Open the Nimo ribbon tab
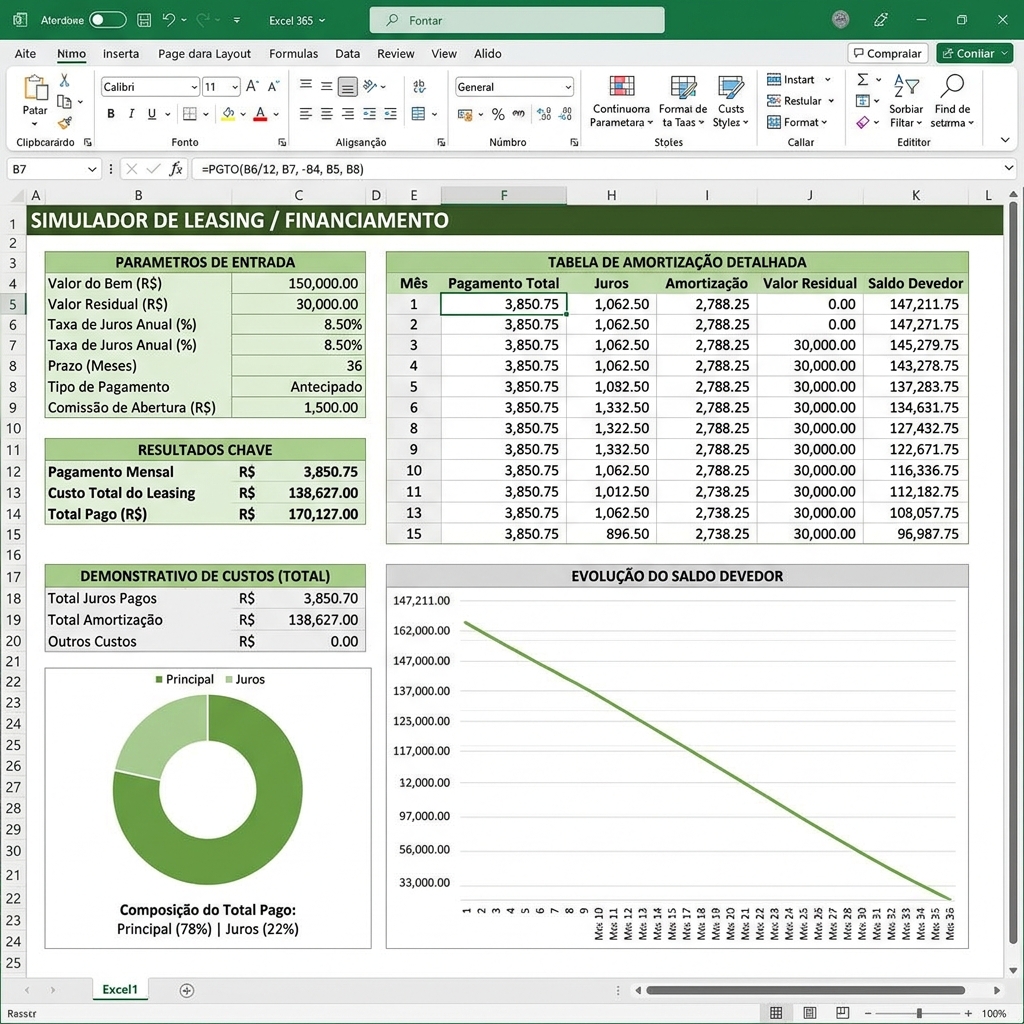 [x=71, y=54]
